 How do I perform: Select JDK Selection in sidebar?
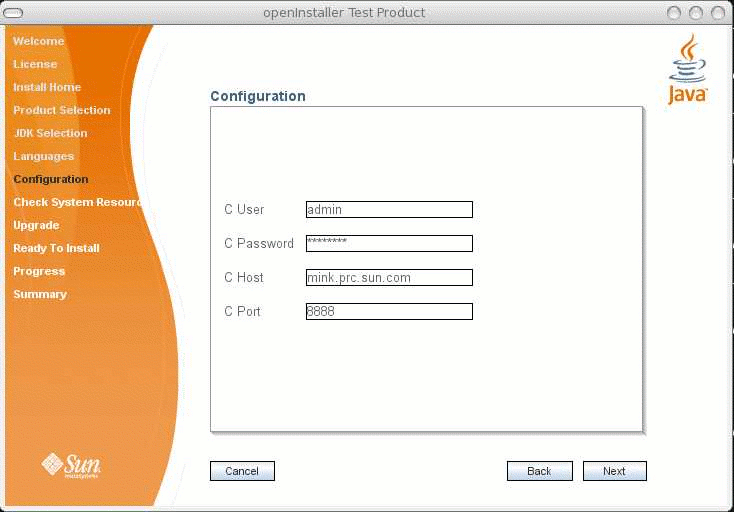point(50,133)
